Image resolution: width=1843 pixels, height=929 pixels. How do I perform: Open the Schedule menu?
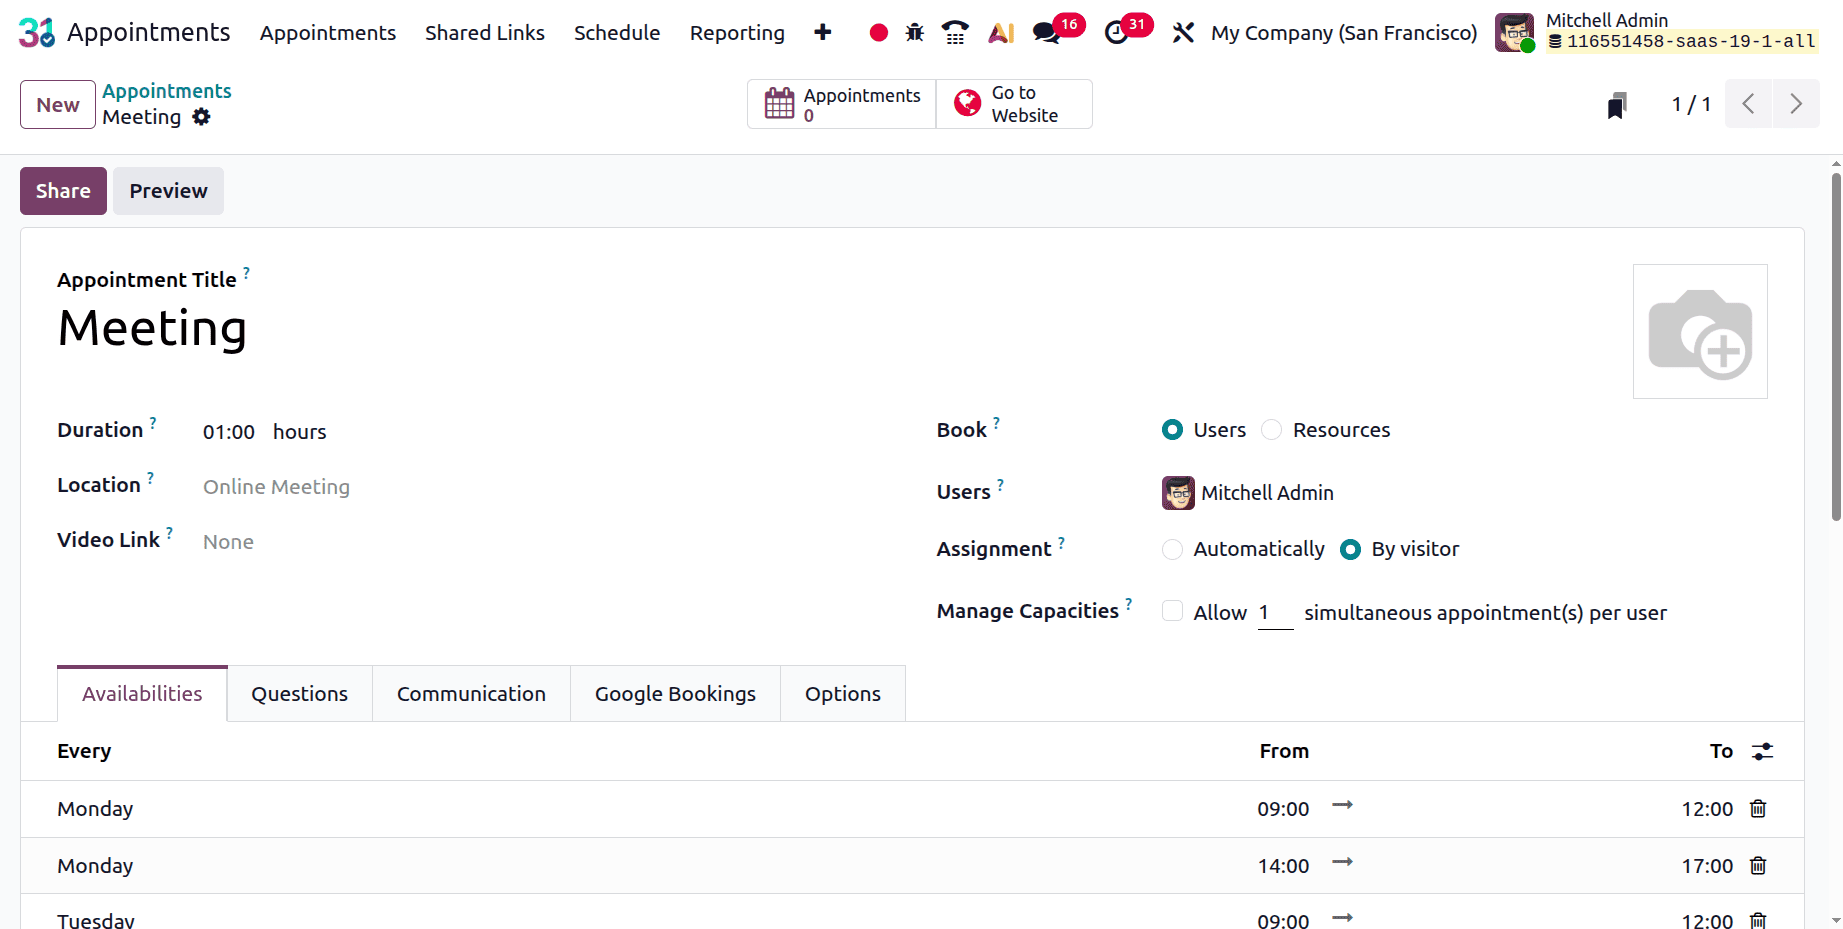click(617, 33)
